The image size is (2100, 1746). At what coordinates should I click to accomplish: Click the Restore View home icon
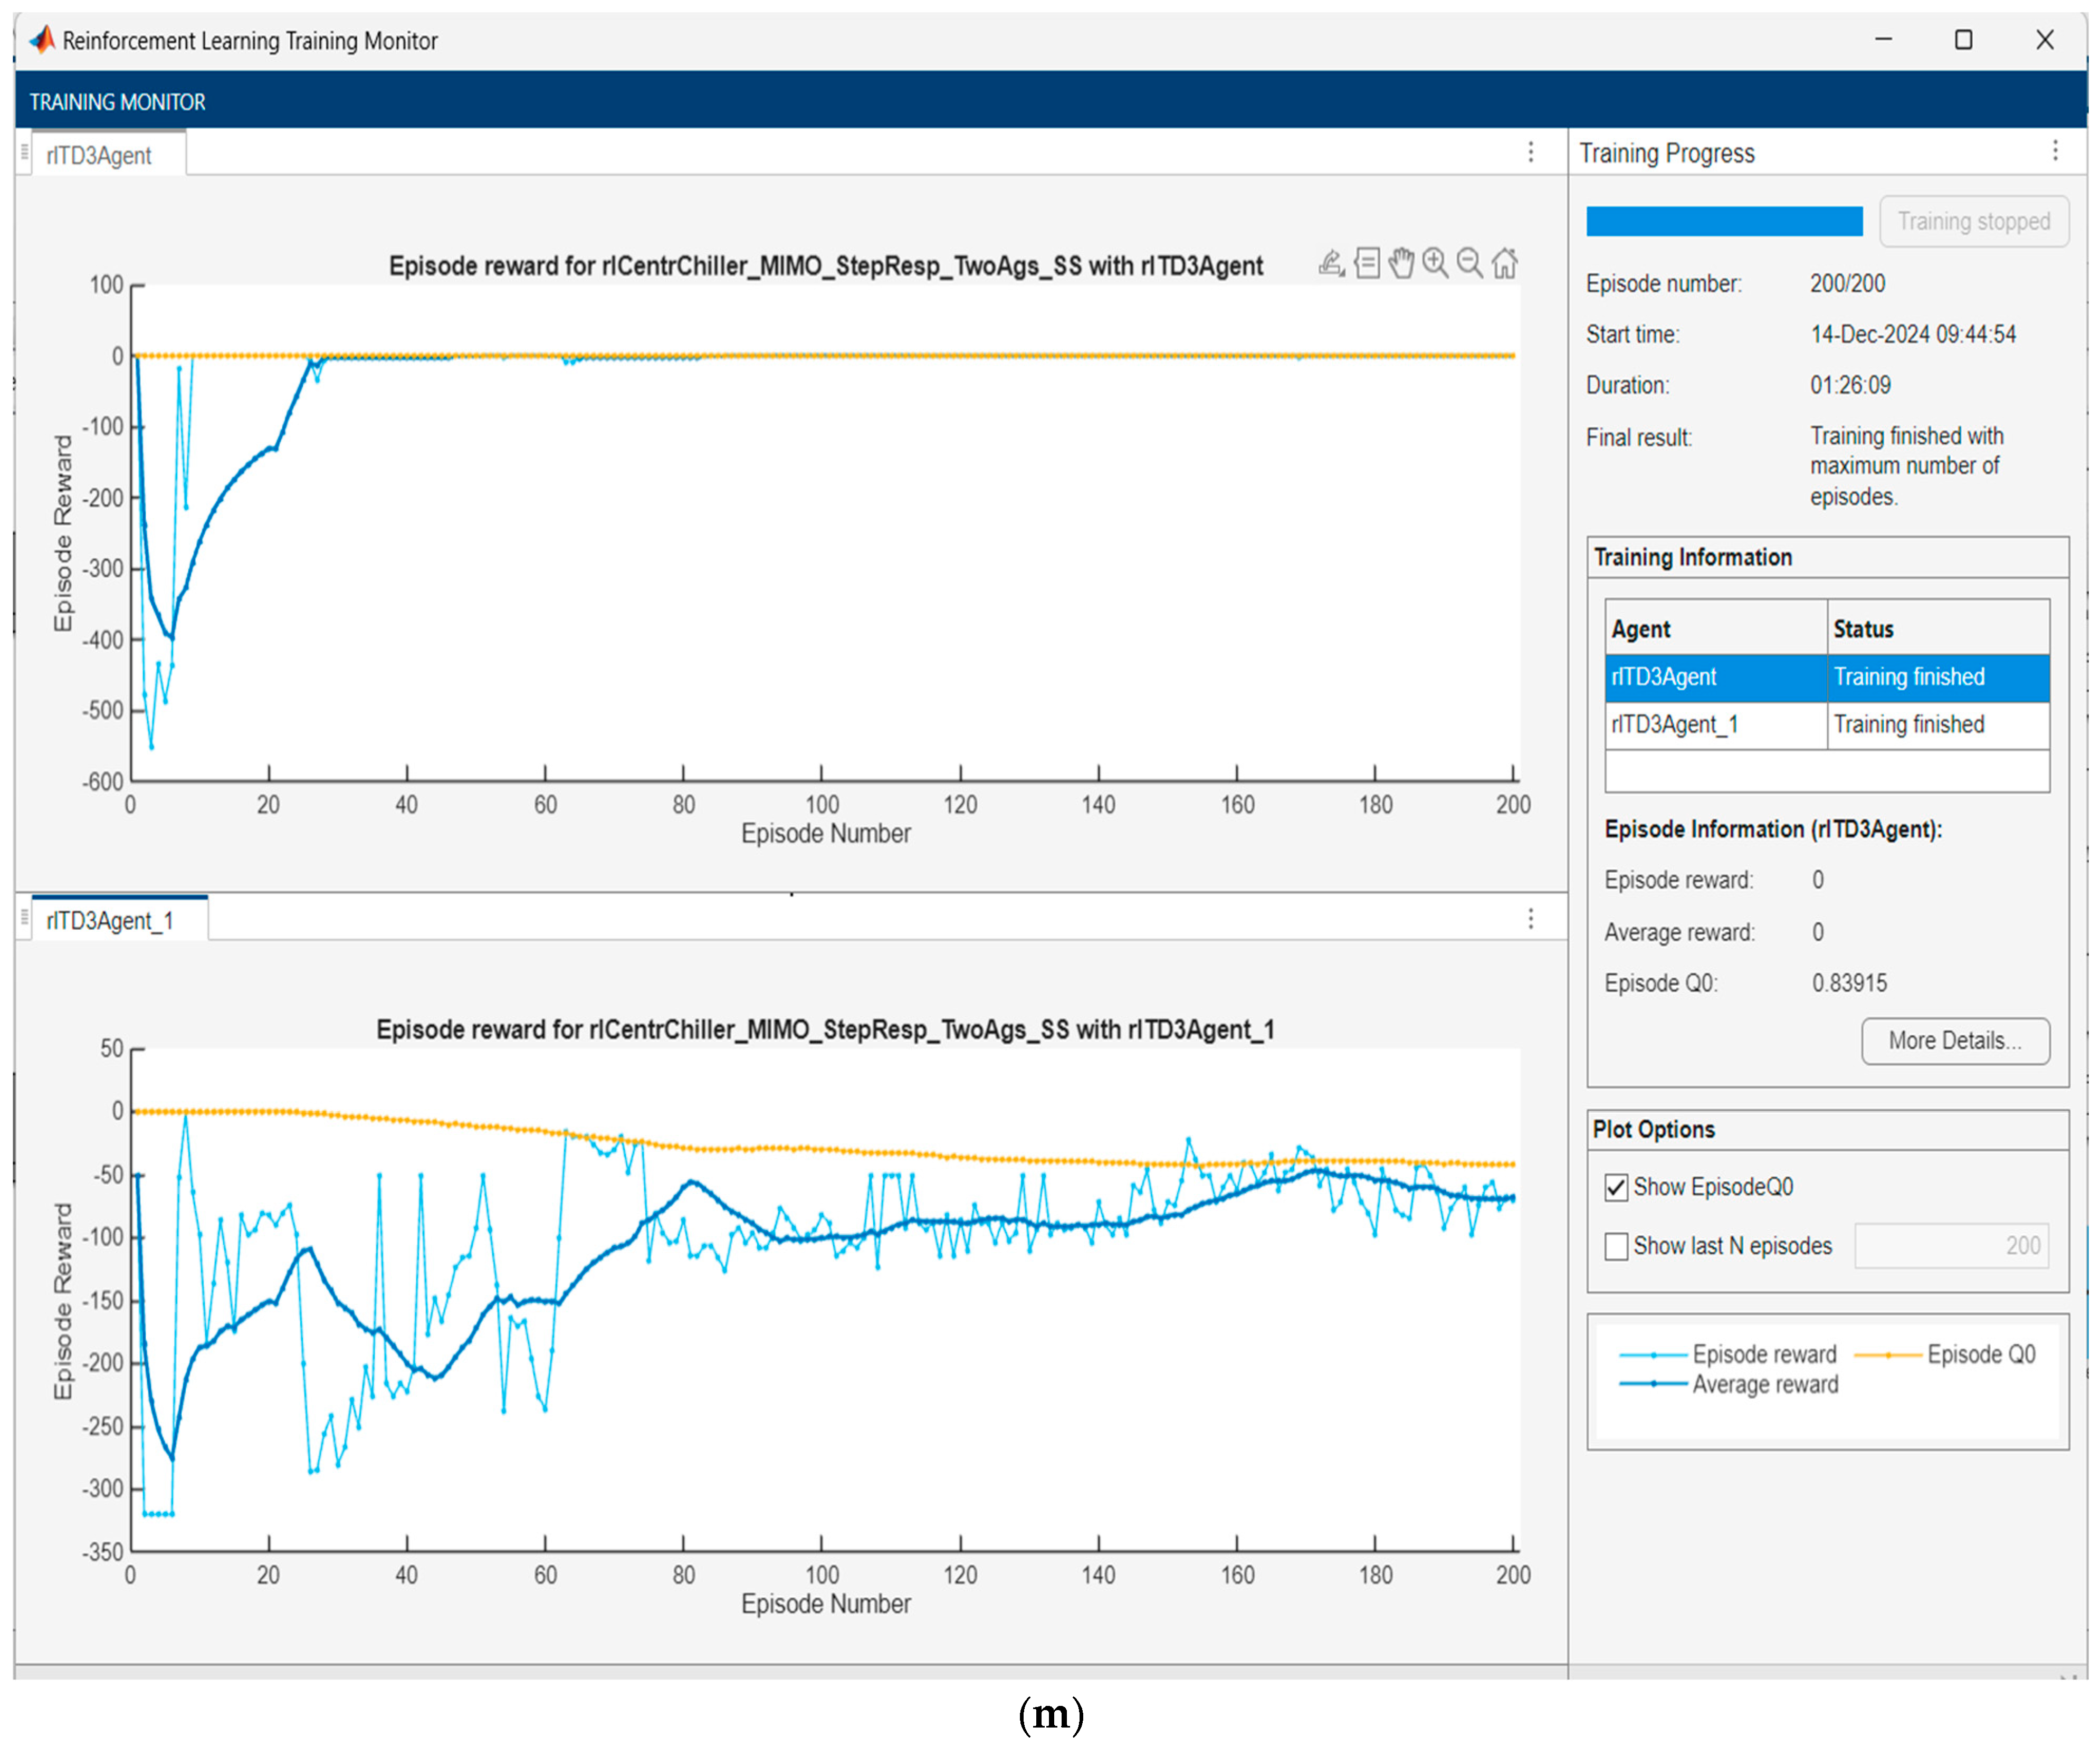(1504, 263)
